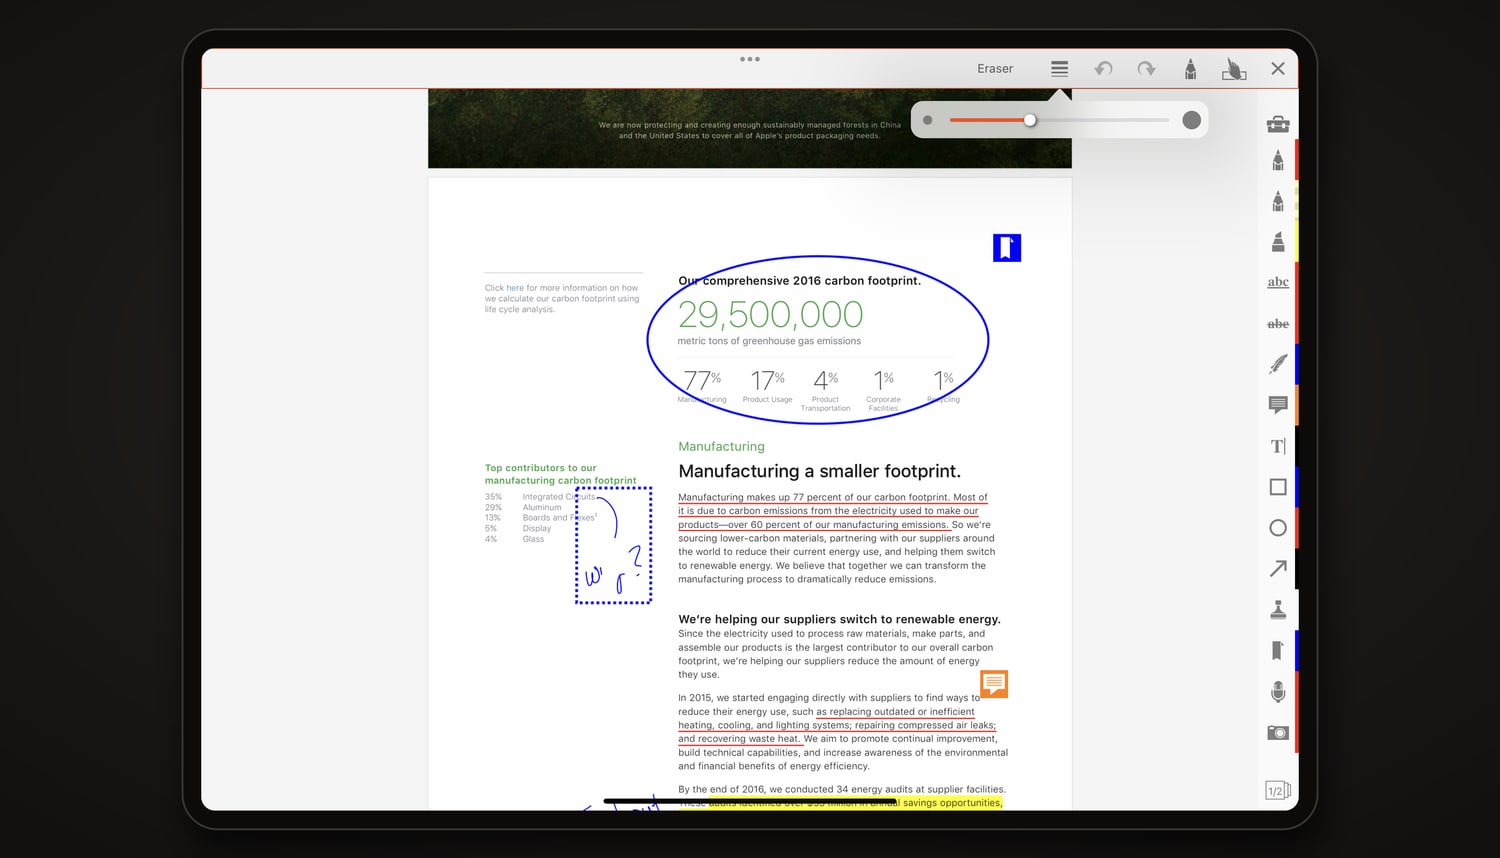
Task: Select the comment note tool in sidebar
Action: pos(1278,405)
